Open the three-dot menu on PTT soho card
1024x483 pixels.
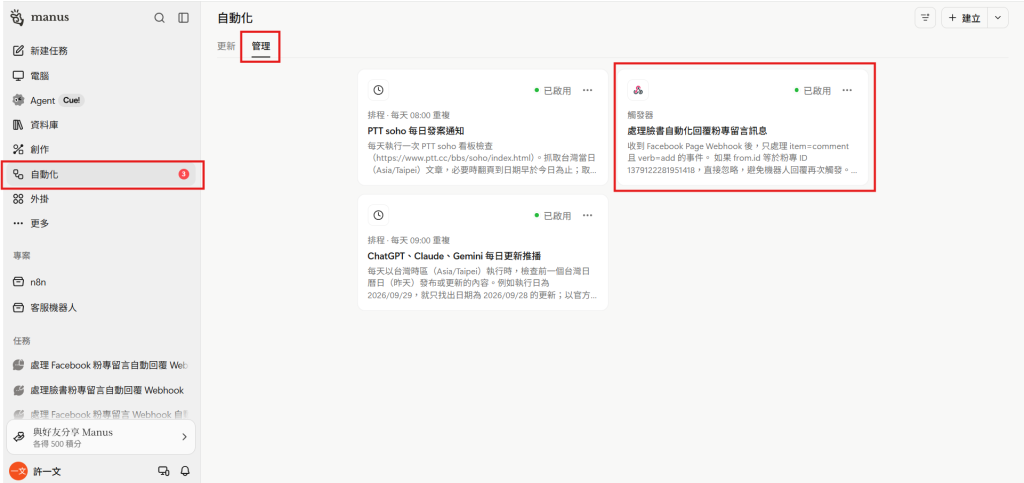[x=587, y=90]
